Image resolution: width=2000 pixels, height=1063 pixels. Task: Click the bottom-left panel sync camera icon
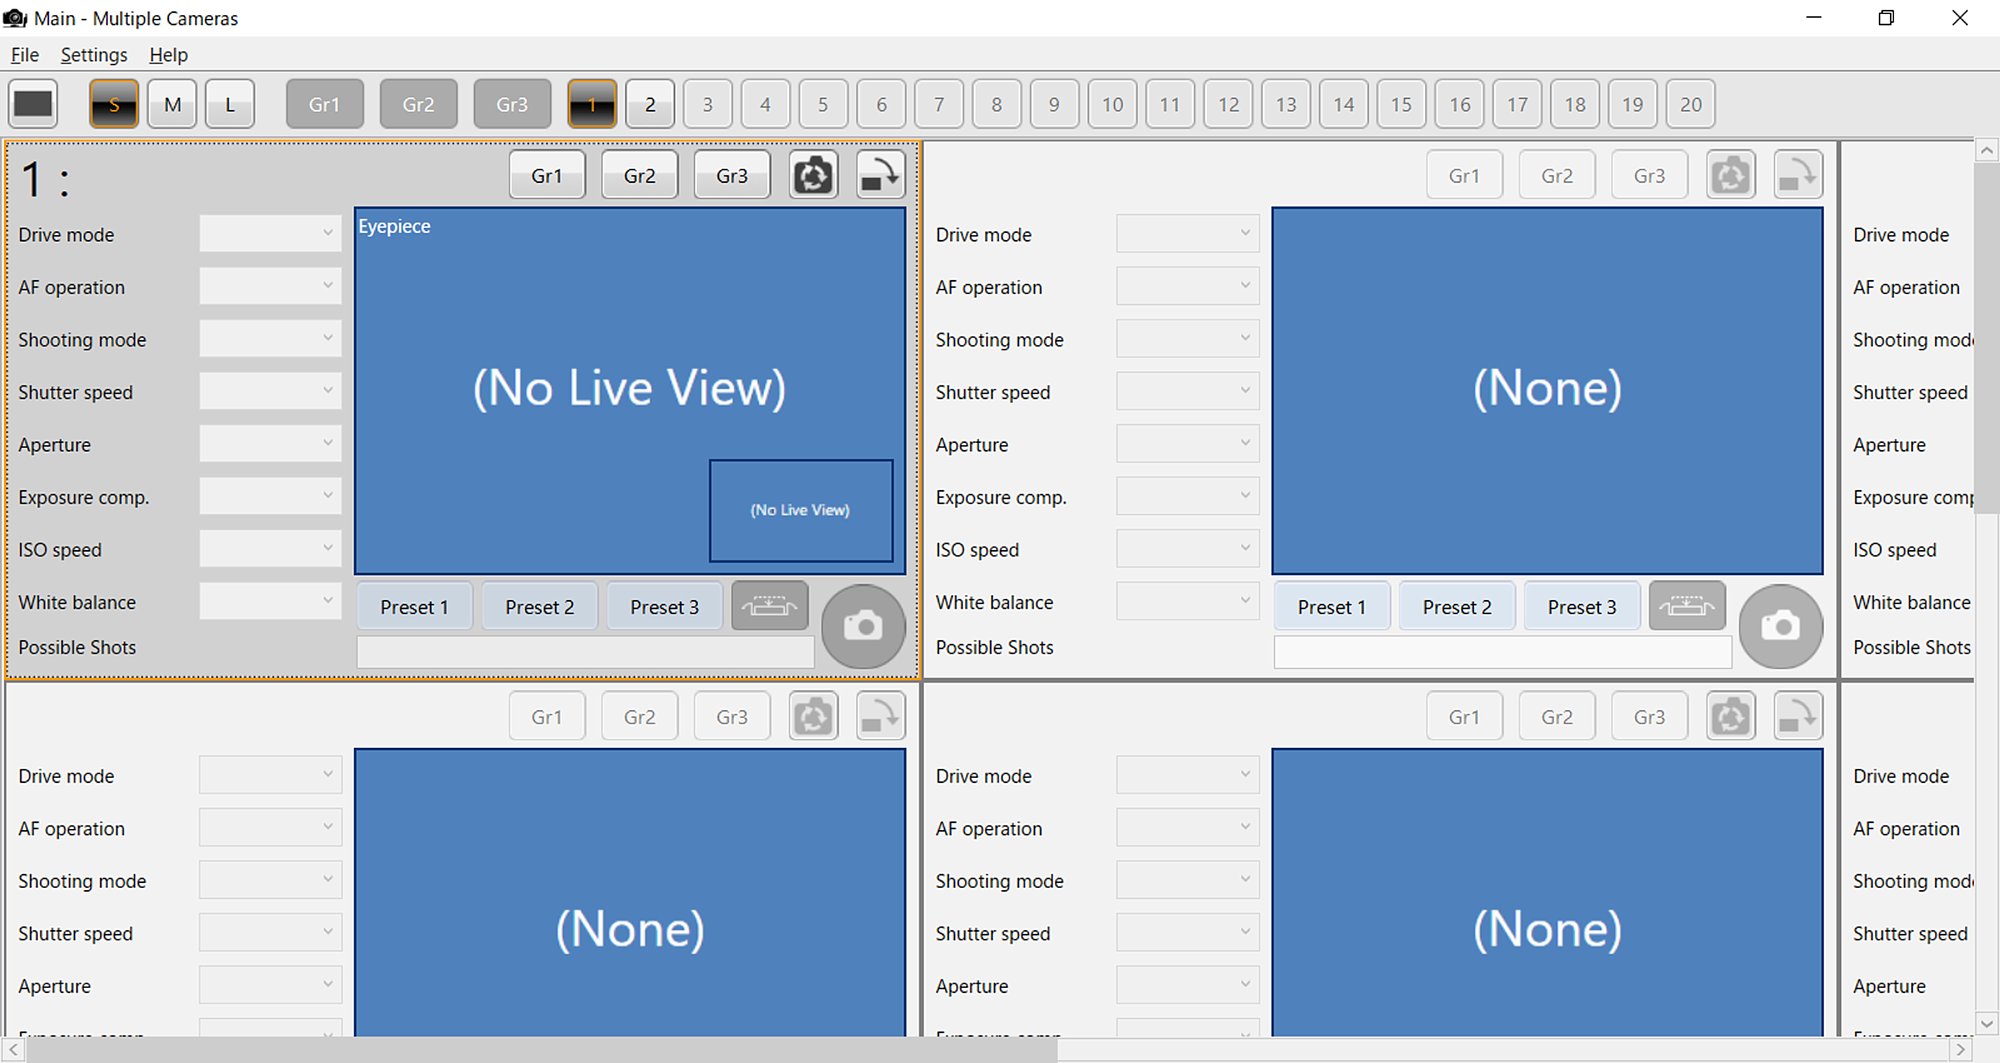coord(813,716)
